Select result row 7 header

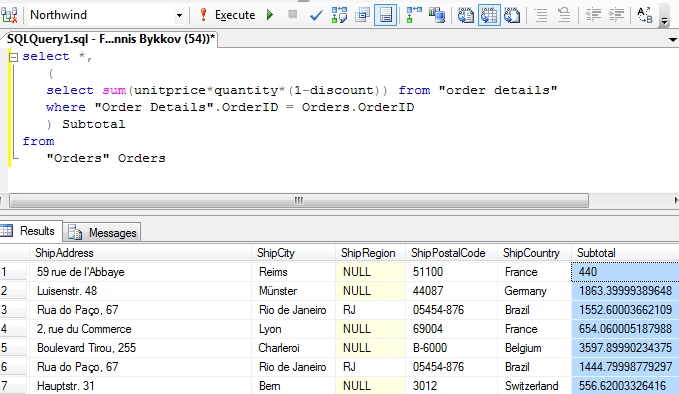pyautogui.click(x=13, y=386)
